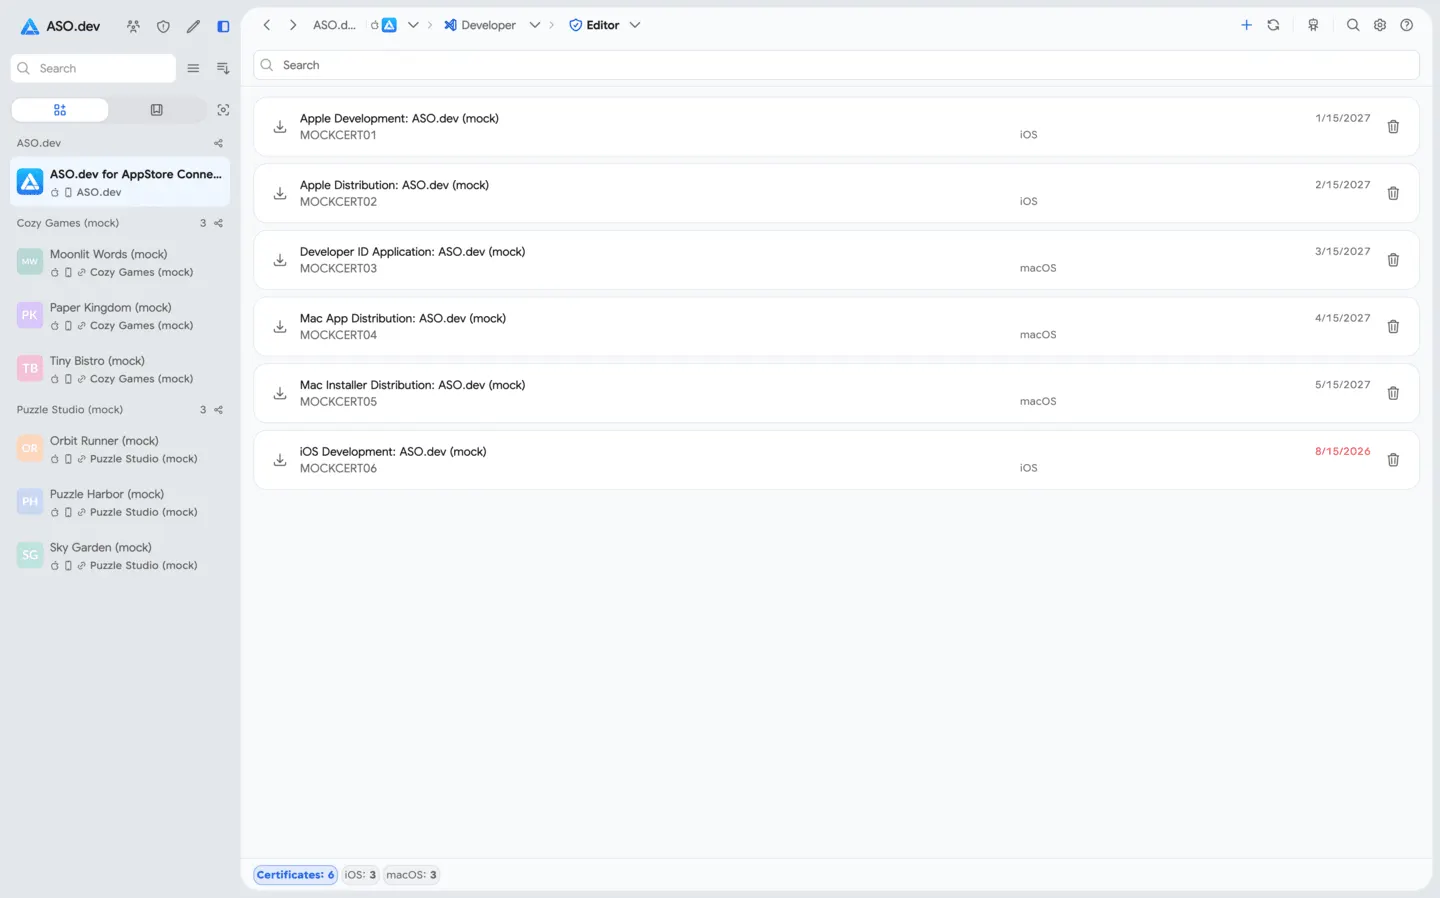The height and width of the screenshot is (898, 1440).
Task: Filter by the iOS: 3 chip
Action: tap(360, 875)
